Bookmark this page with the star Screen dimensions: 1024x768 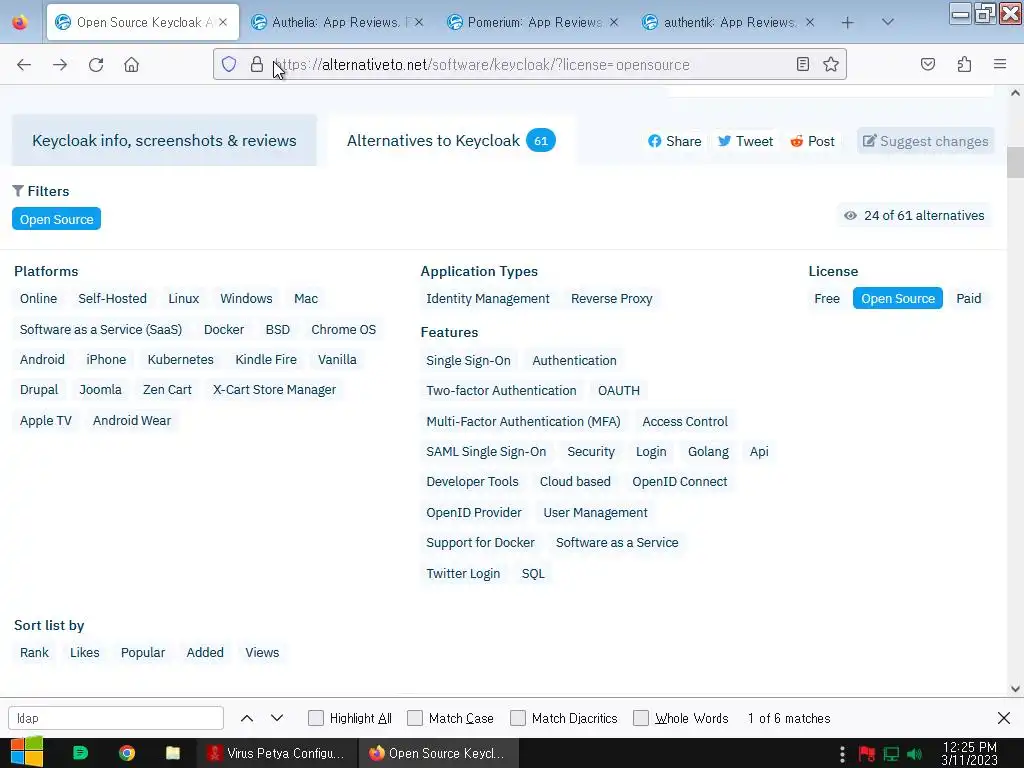(x=831, y=64)
